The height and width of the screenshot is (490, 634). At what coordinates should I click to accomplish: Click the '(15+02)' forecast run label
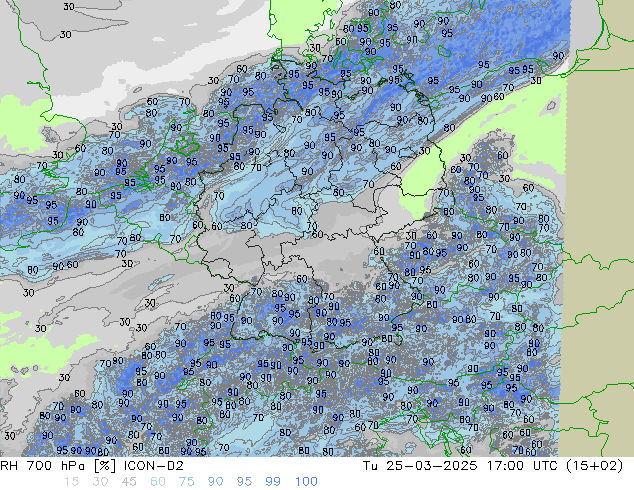click(x=594, y=466)
